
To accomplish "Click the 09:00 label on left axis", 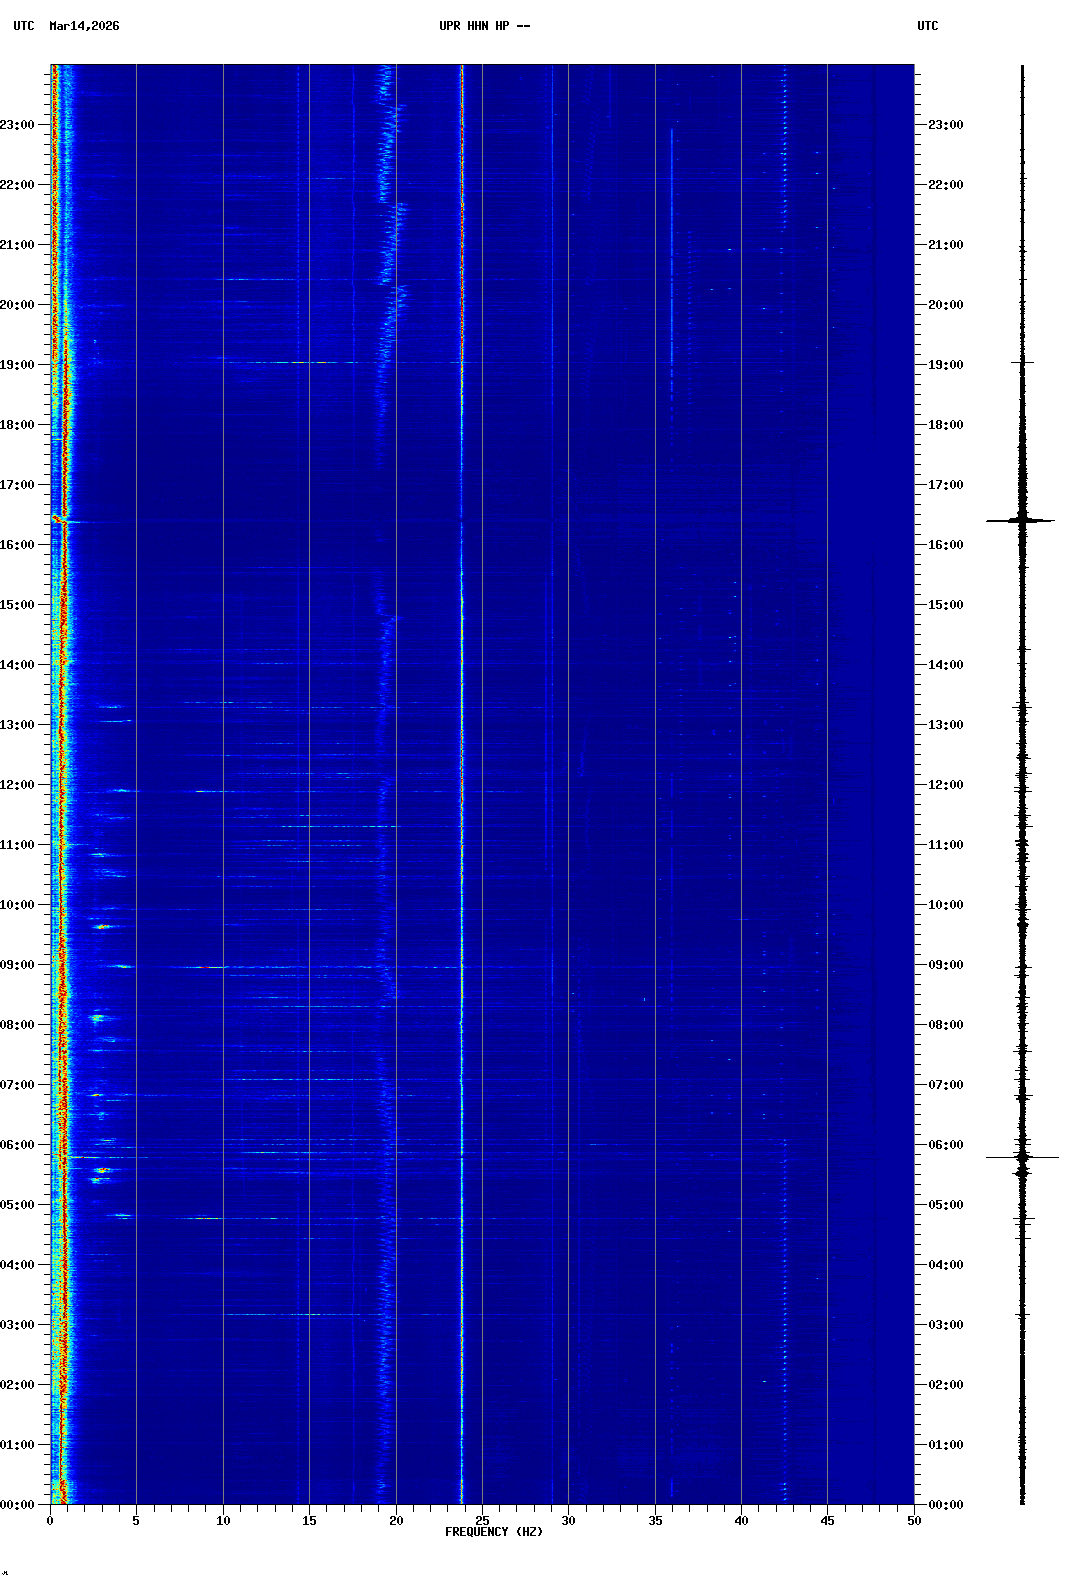I will (18, 965).
